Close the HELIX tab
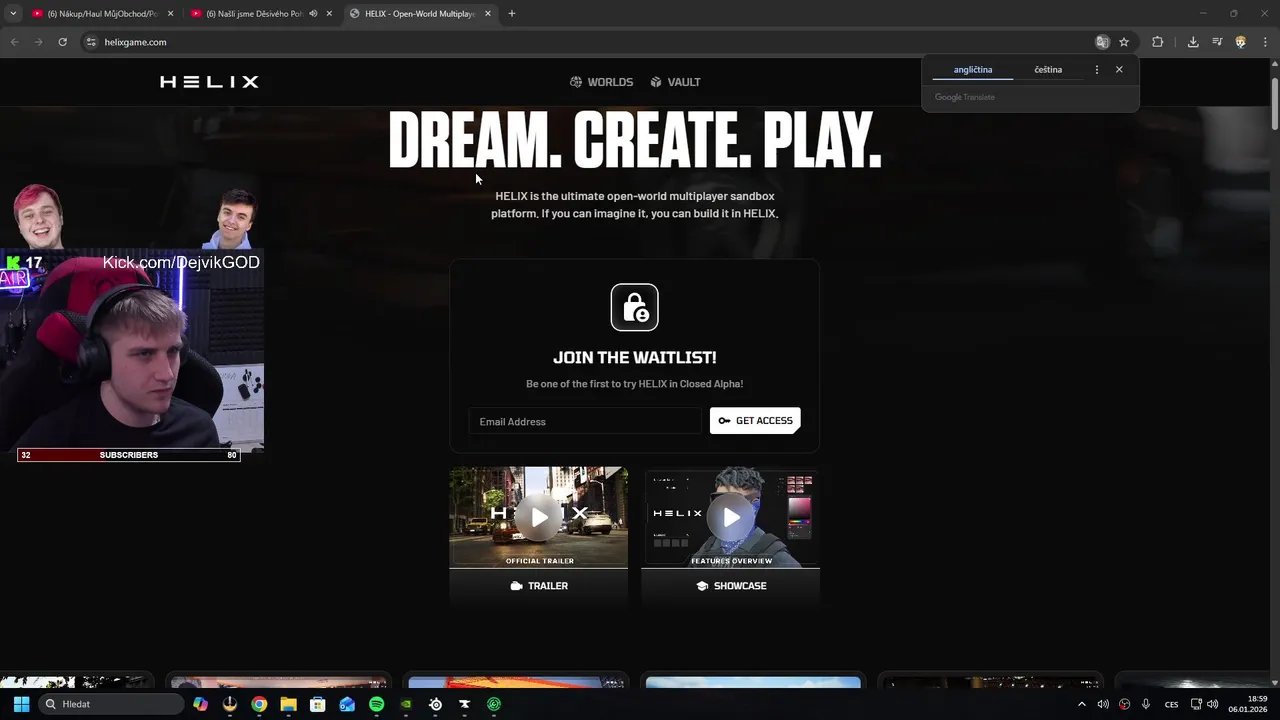The width and height of the screenshot is (1280, 720). (488, 14)
